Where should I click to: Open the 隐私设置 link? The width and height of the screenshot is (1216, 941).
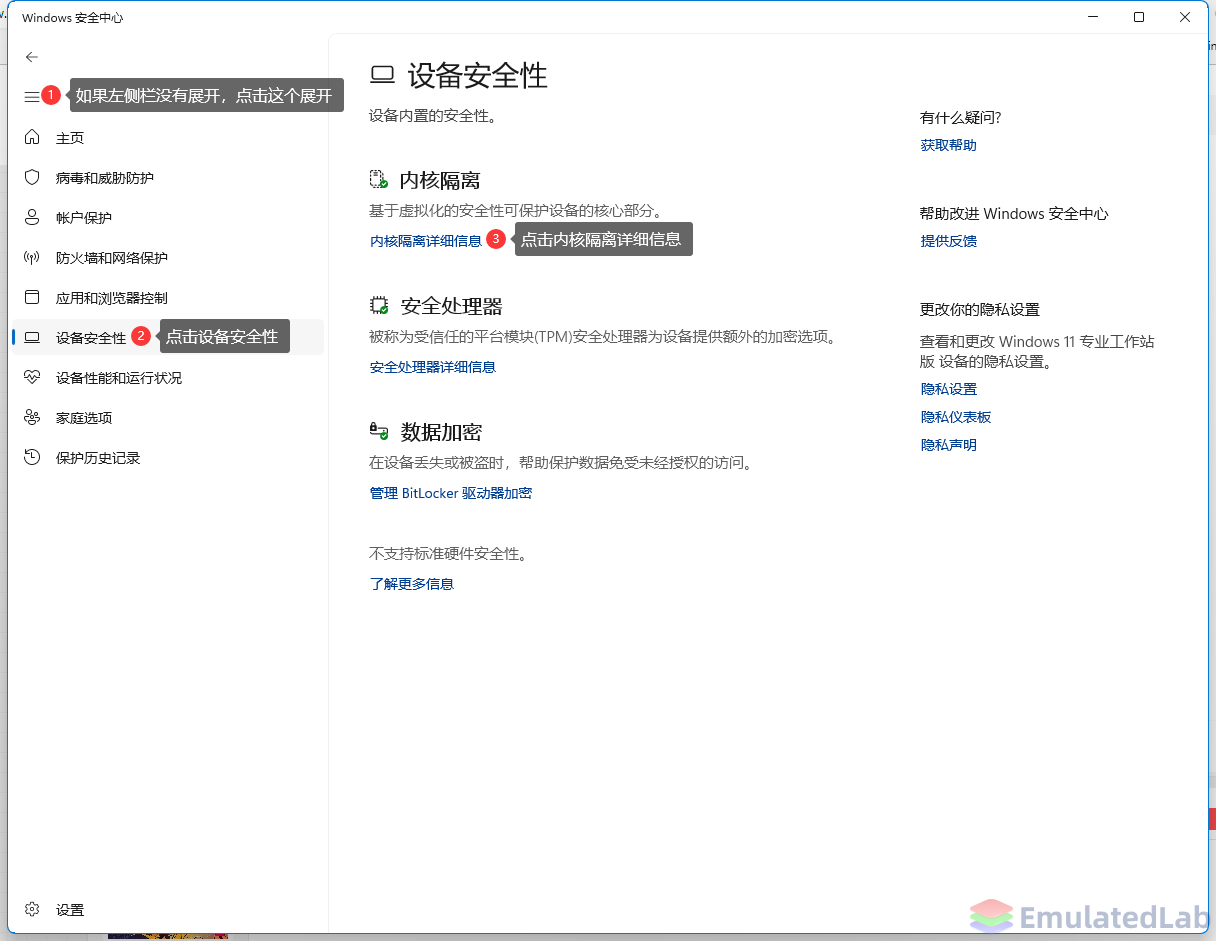[x=949, y=389]
